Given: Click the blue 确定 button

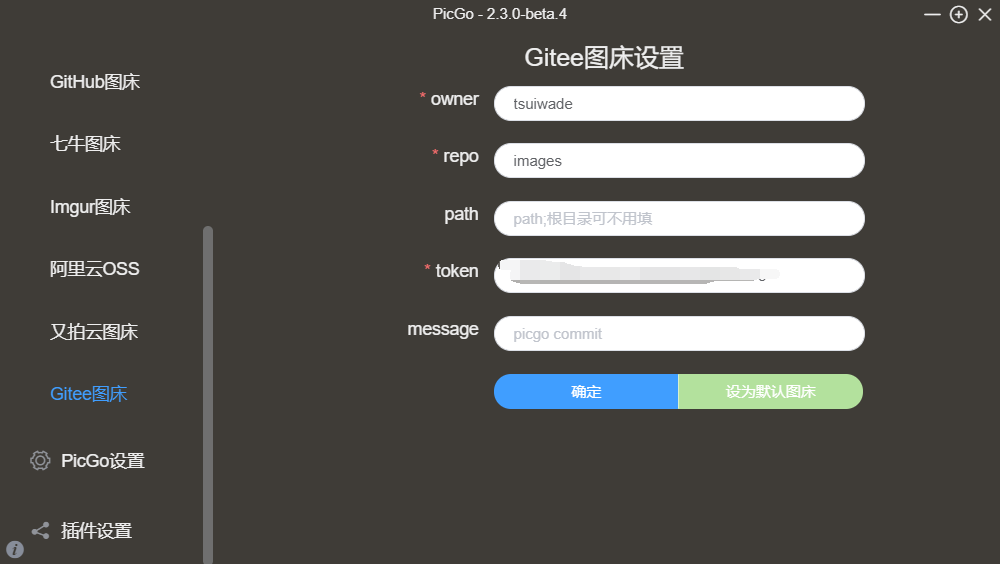Looking at the screenshot, I should point(585,391).
